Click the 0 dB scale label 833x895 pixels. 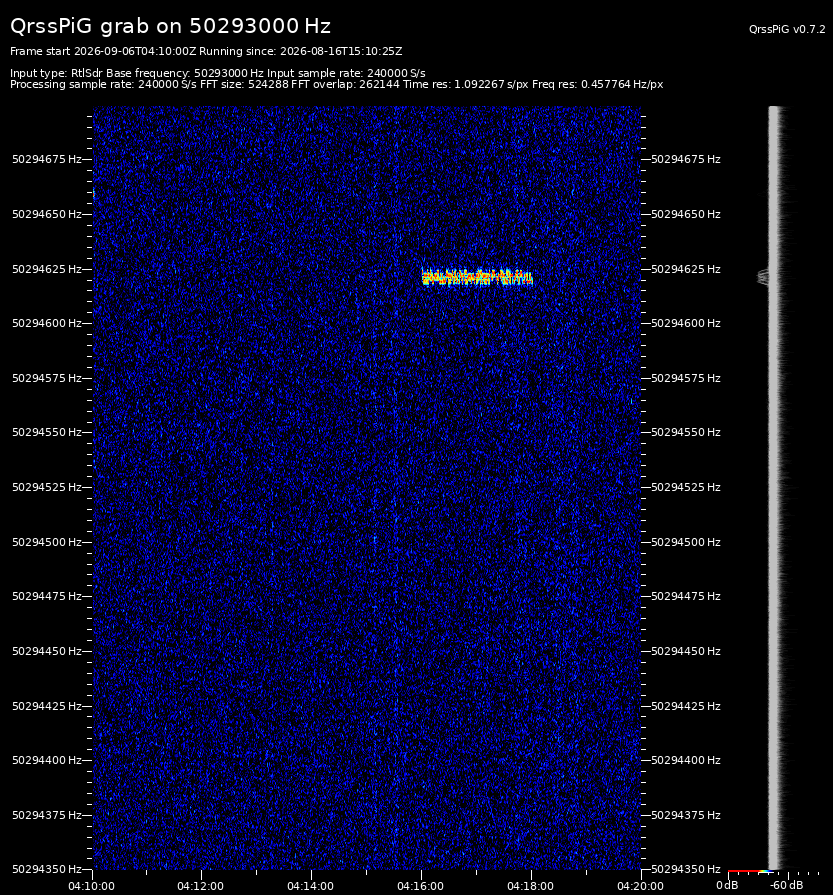727,885
